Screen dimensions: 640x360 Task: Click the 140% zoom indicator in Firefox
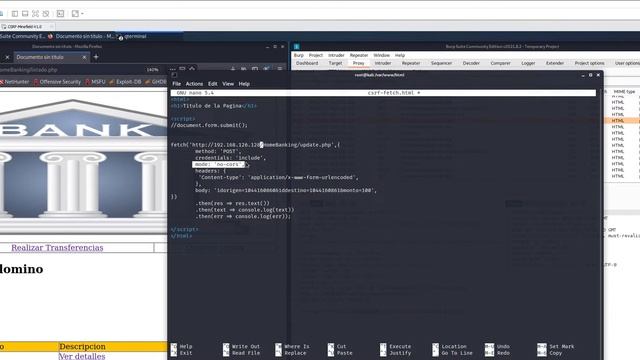click(153, 70)
